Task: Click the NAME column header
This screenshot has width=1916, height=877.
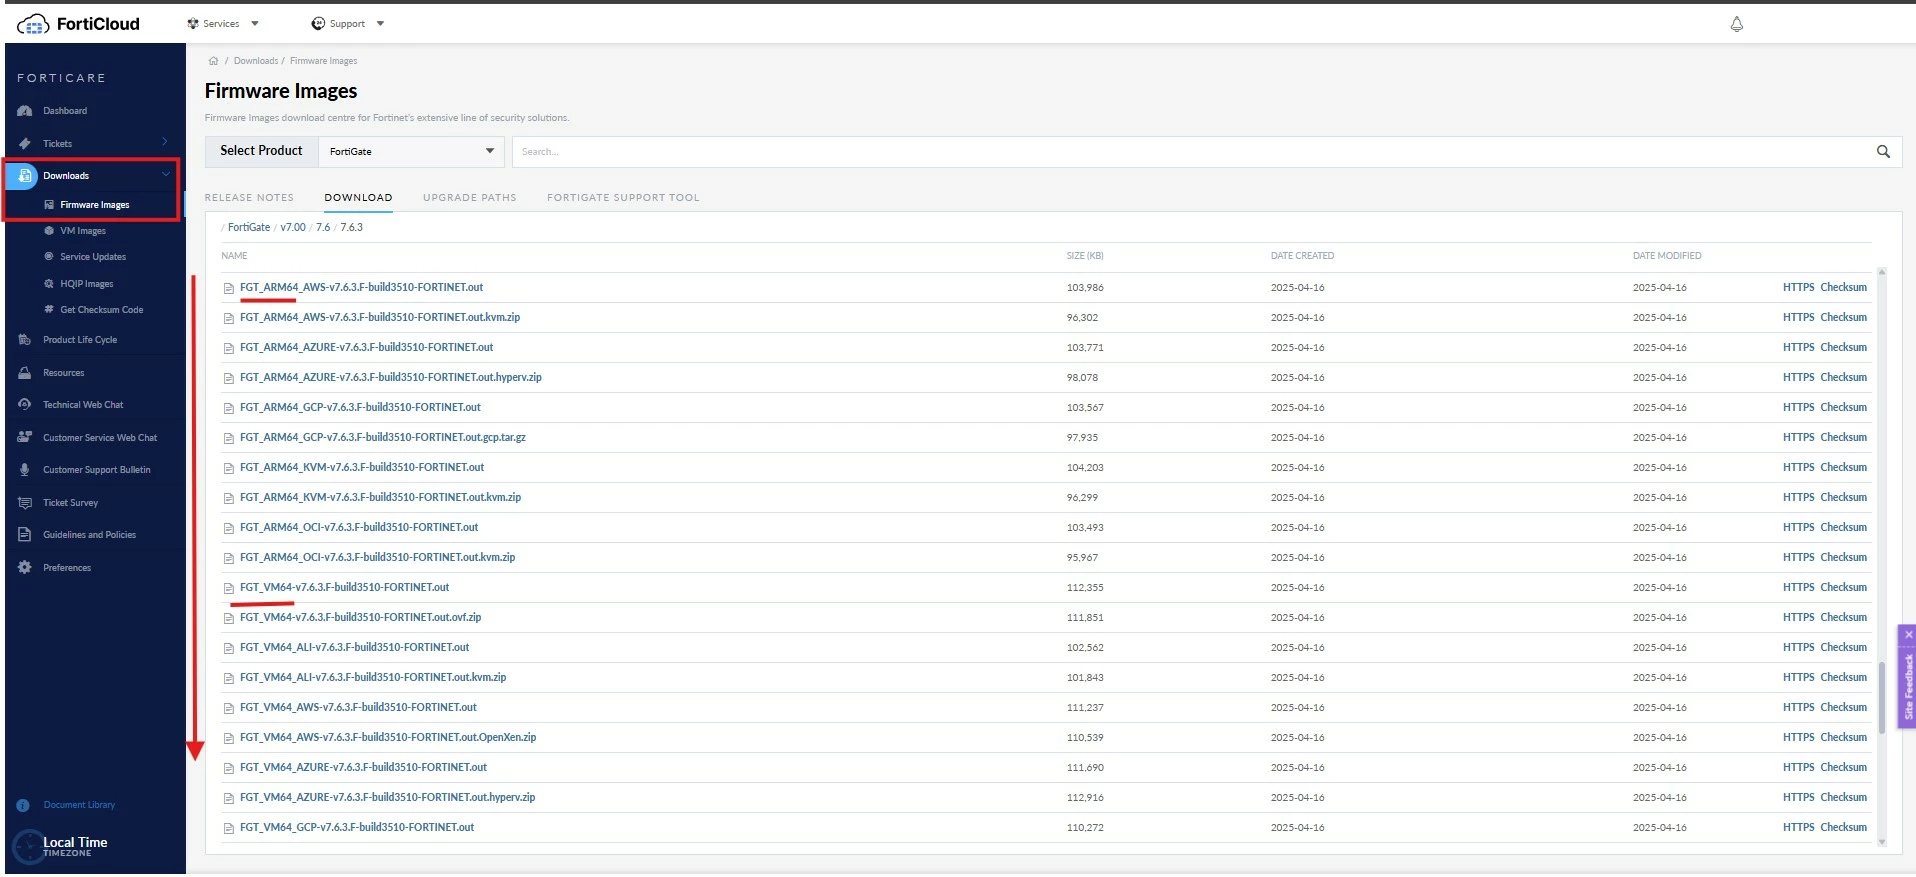Action: click(234, 256)
